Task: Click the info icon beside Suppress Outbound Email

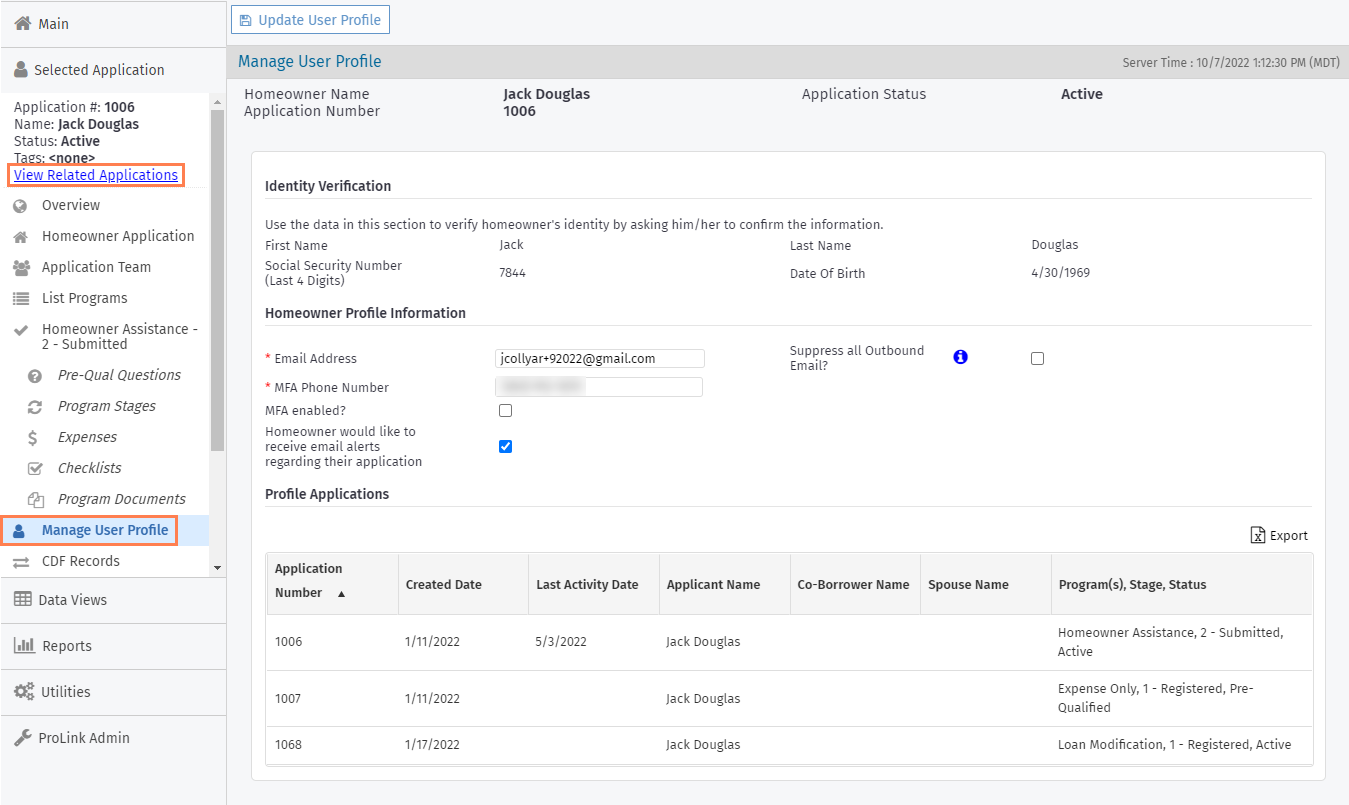Action: tap(960, 356)
